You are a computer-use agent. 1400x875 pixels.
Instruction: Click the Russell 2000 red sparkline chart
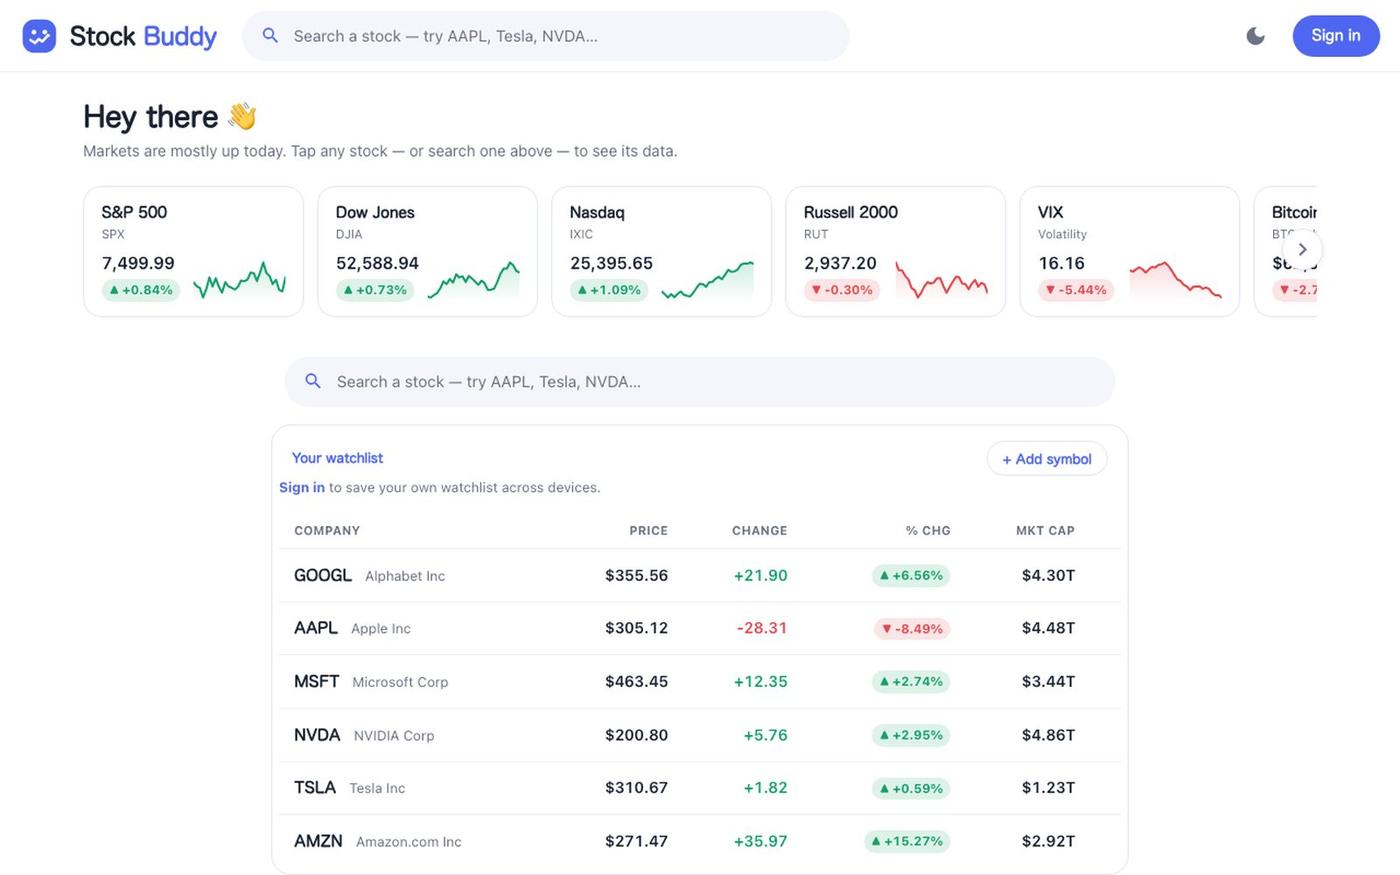pos(941,280)
